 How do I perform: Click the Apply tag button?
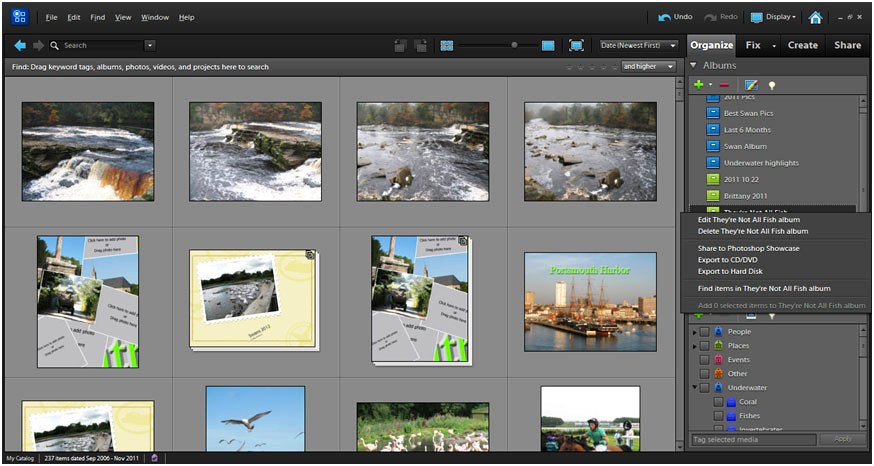pos(843,439)
